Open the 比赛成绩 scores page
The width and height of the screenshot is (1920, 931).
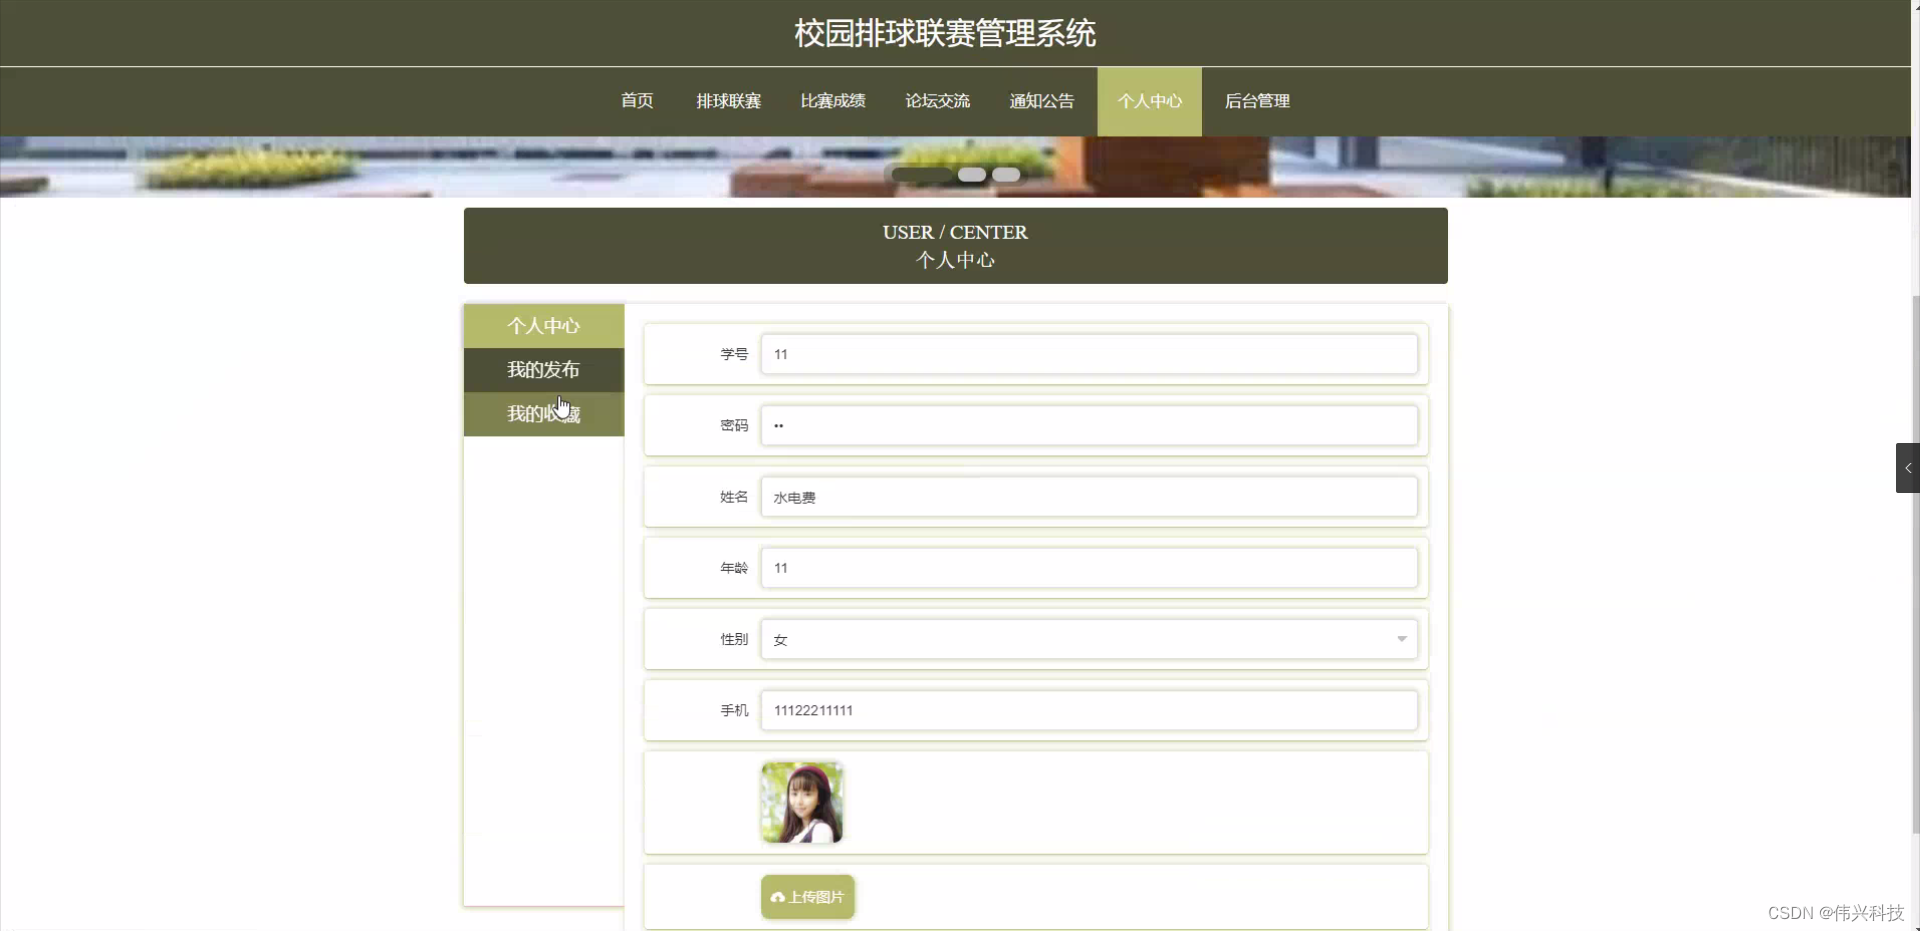833,101
